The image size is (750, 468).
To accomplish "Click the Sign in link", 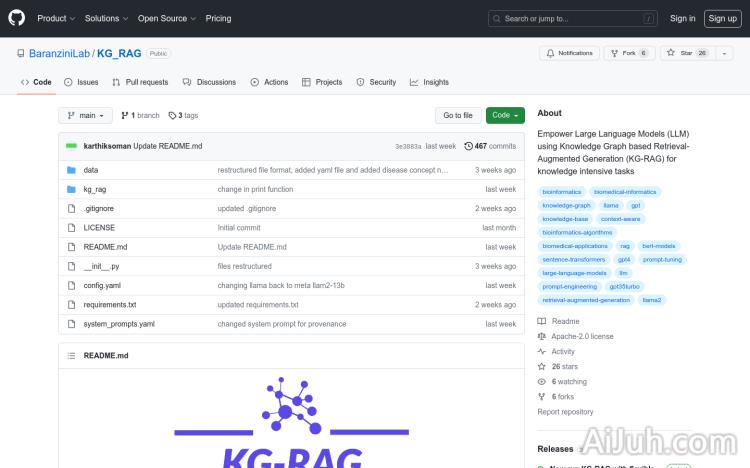I will (683, 18).
